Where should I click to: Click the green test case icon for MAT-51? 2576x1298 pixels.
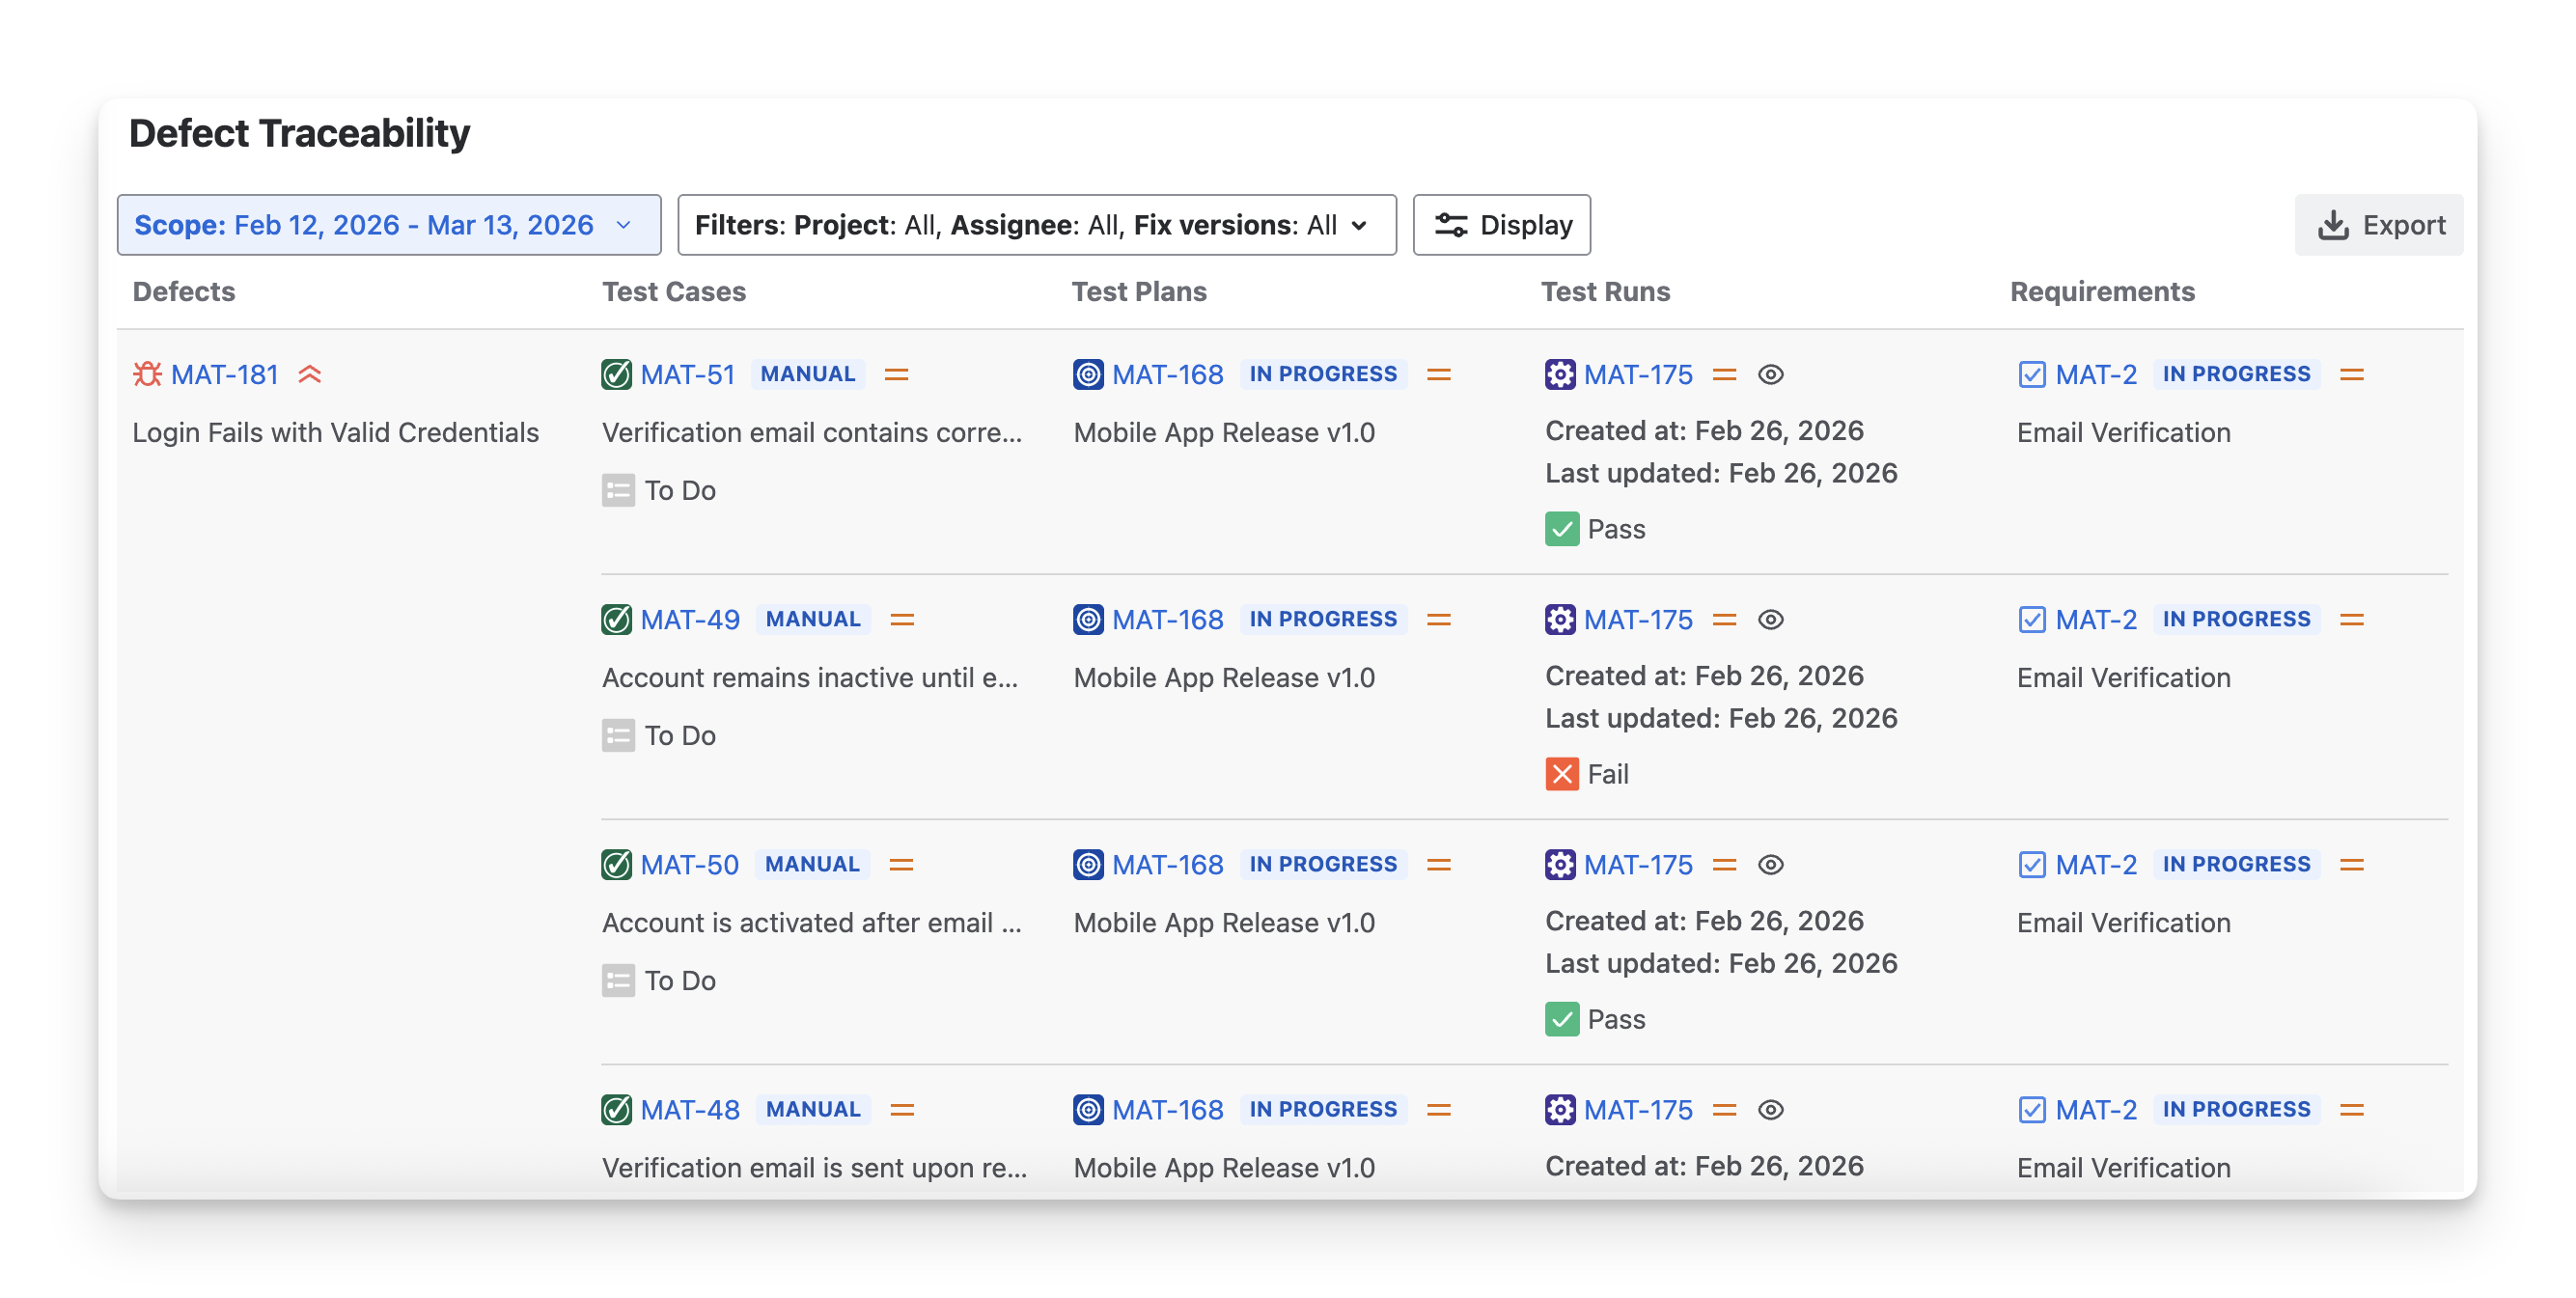(616, 374)
